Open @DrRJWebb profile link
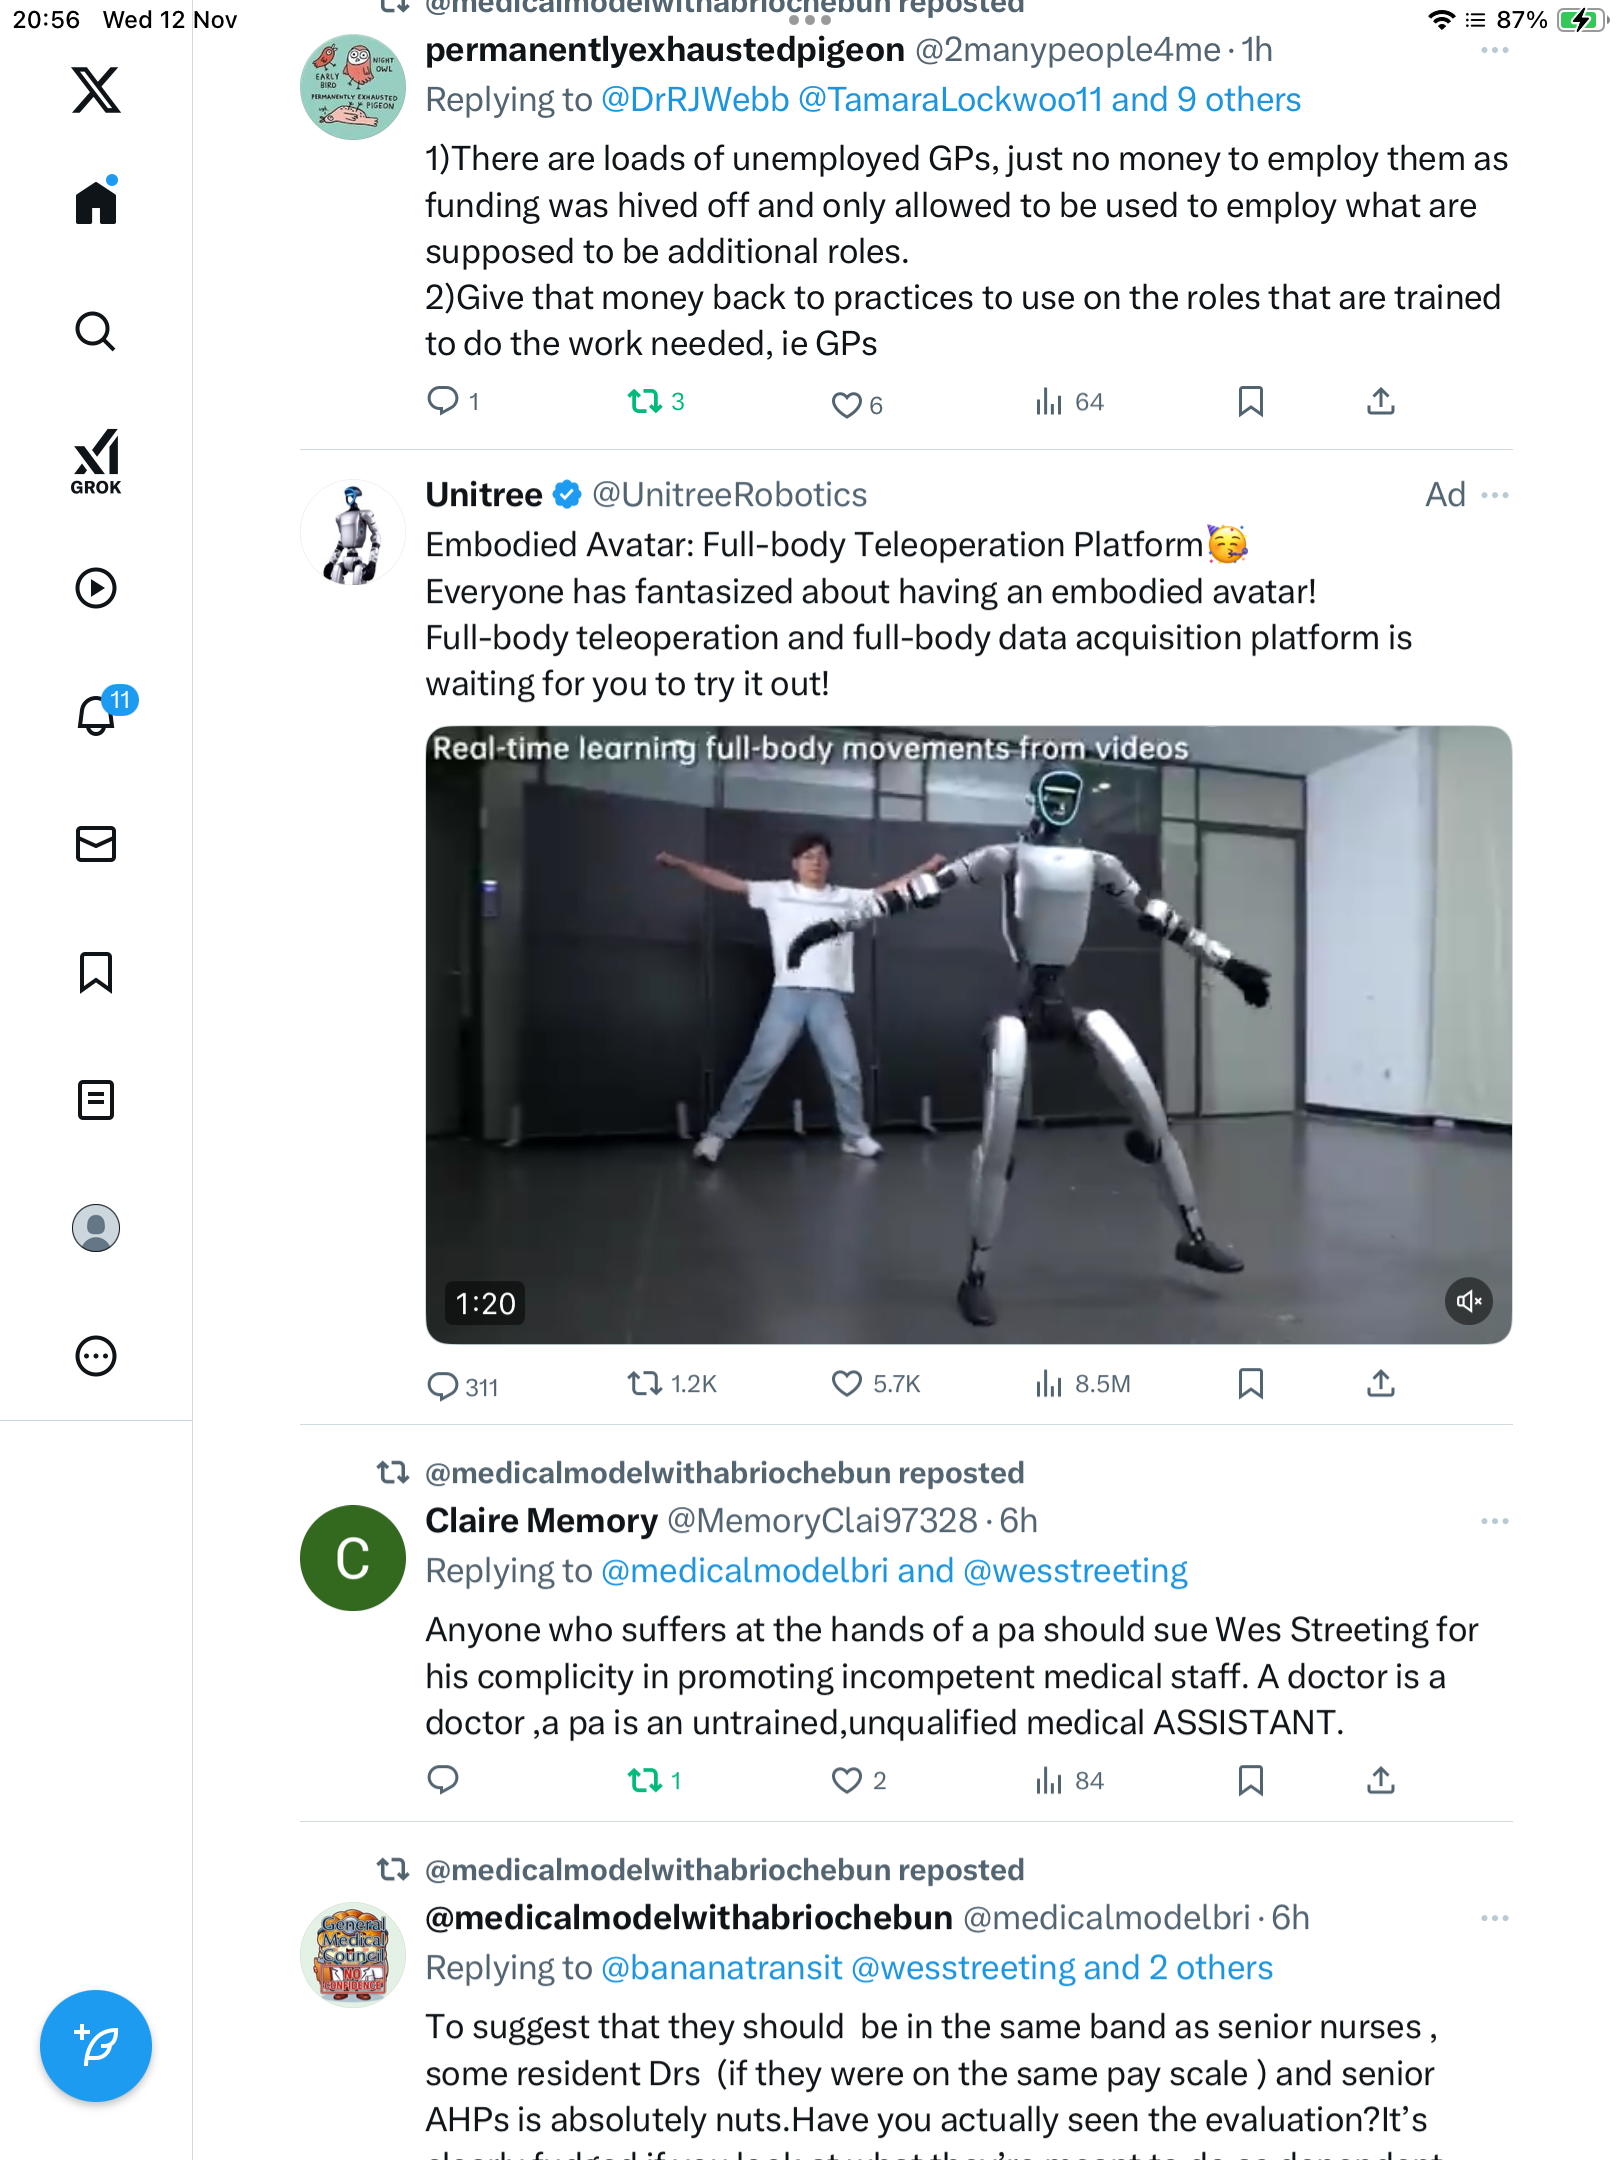Screen dimensions: 1620x2160 (695, 100)
